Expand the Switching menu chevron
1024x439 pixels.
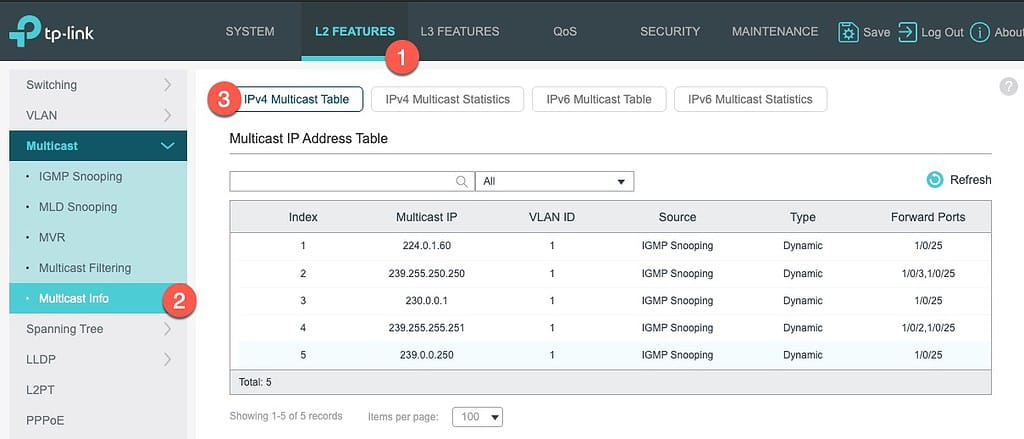[x=167, y=85]
